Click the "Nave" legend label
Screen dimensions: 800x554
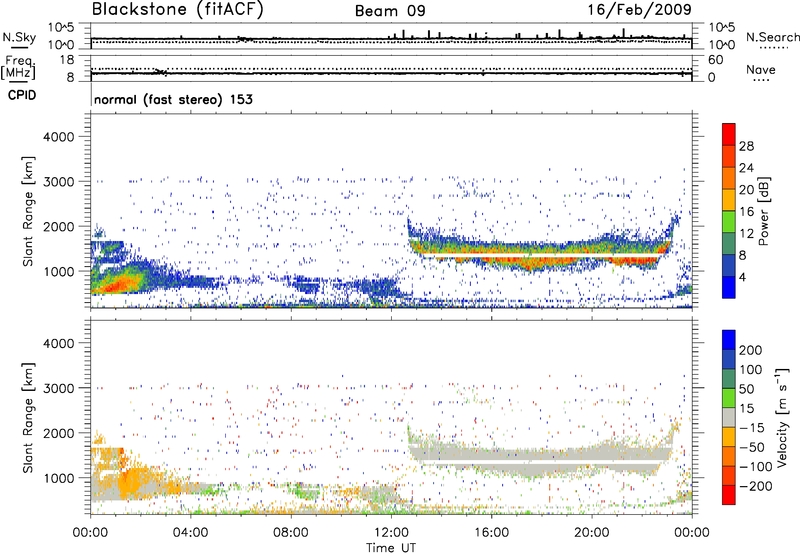(761, 69)
